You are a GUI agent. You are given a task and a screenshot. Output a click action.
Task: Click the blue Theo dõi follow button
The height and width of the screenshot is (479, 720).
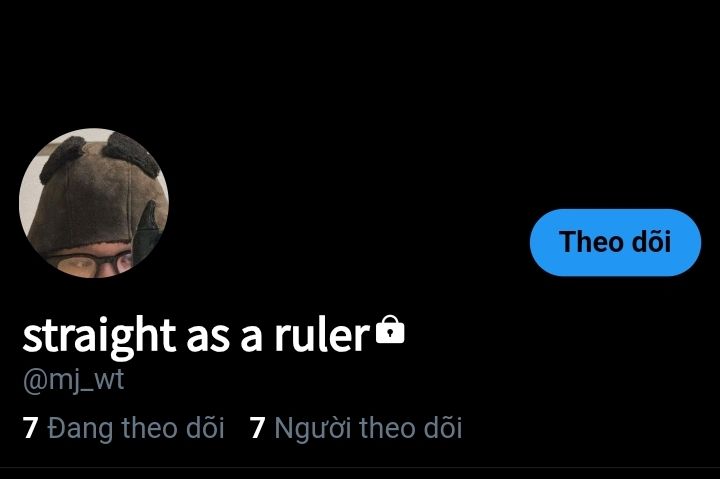615,242
